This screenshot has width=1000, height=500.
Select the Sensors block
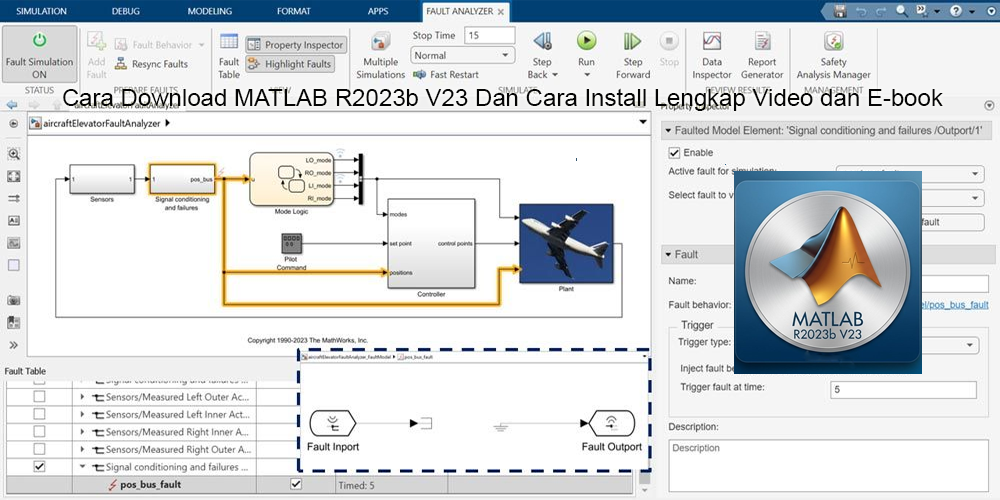click(x=102, y=179)
